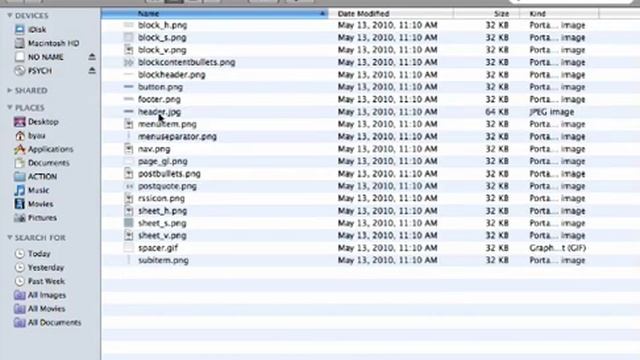Click the sheet_s.png file icon
This screenshot has width=640, height=360.
pos(129,223)
